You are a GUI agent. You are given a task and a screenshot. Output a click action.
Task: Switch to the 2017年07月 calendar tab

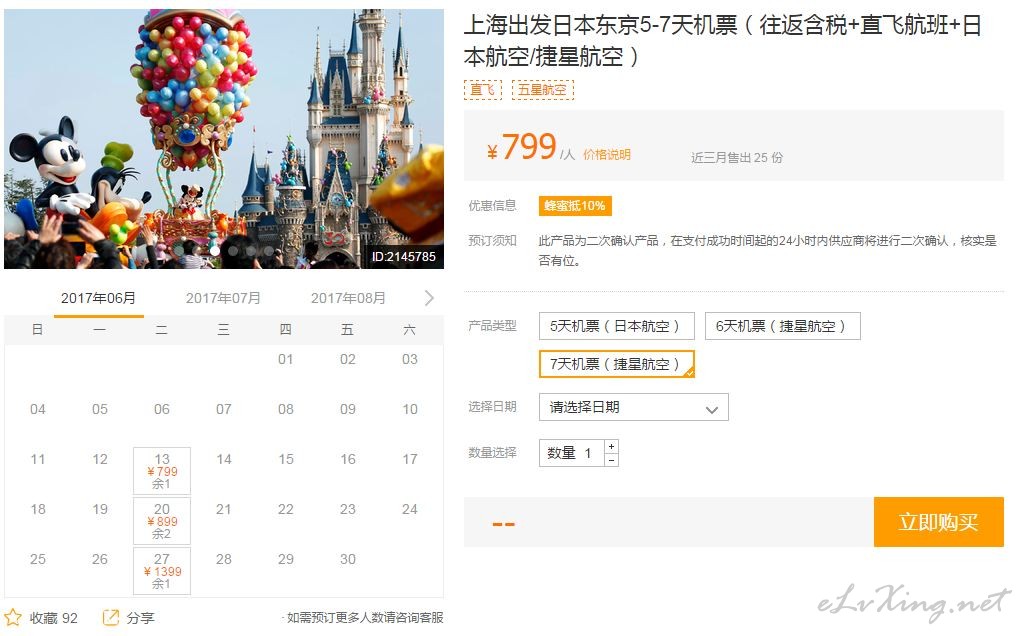[223, 298]
